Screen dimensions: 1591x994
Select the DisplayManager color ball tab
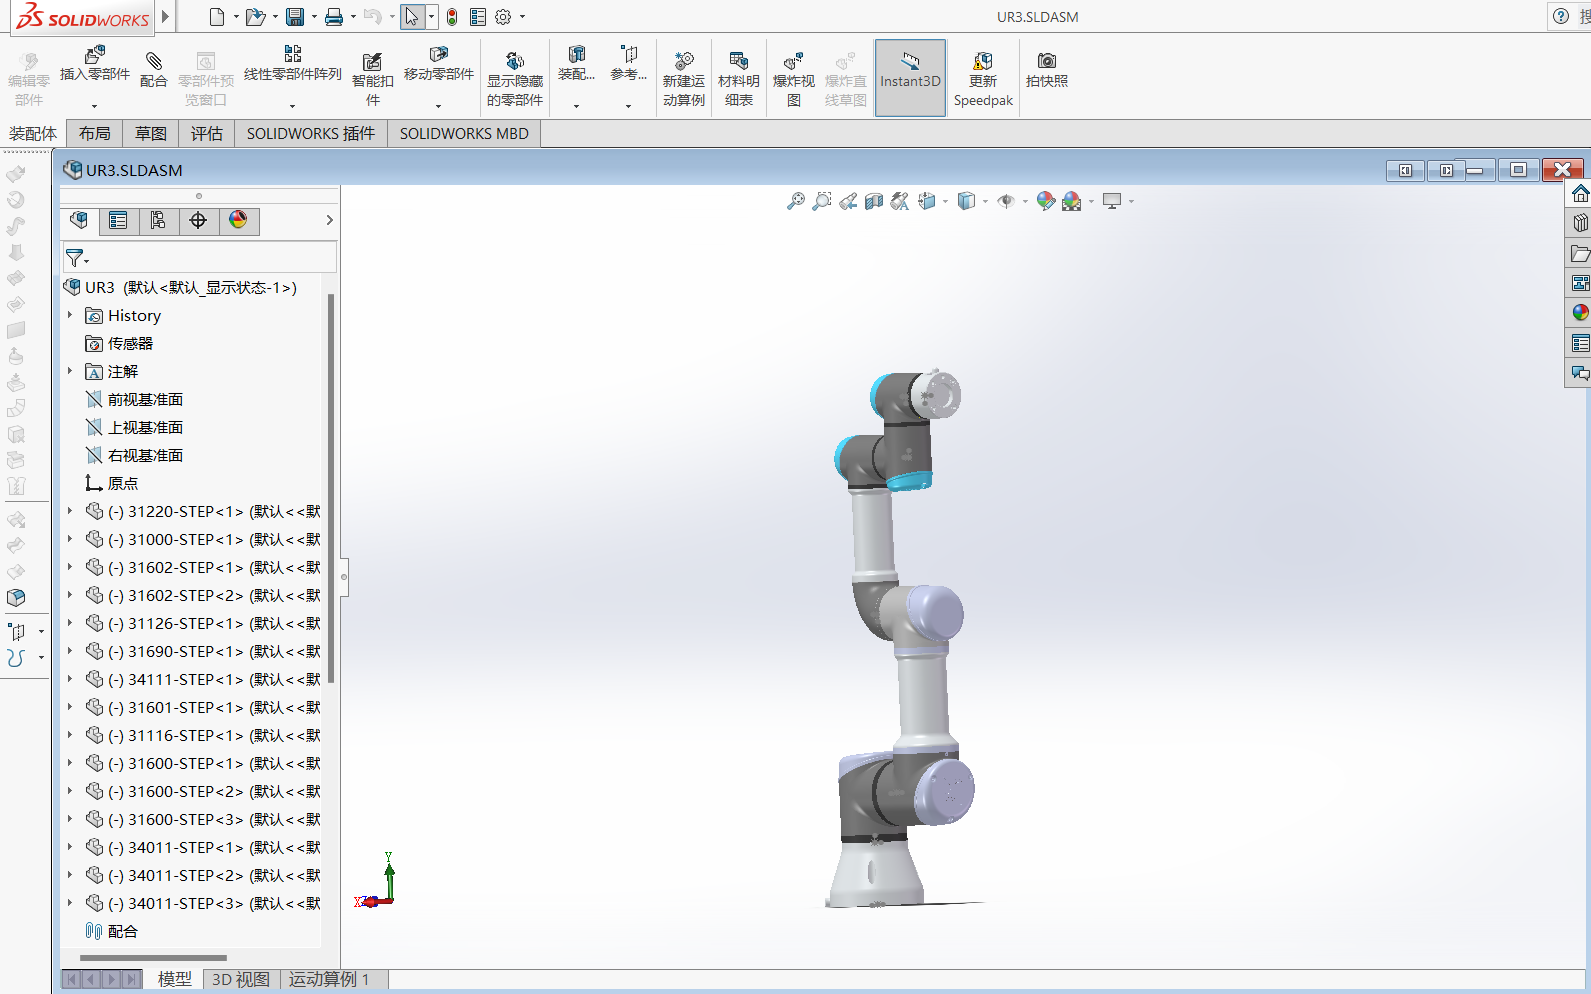[238, 220]
